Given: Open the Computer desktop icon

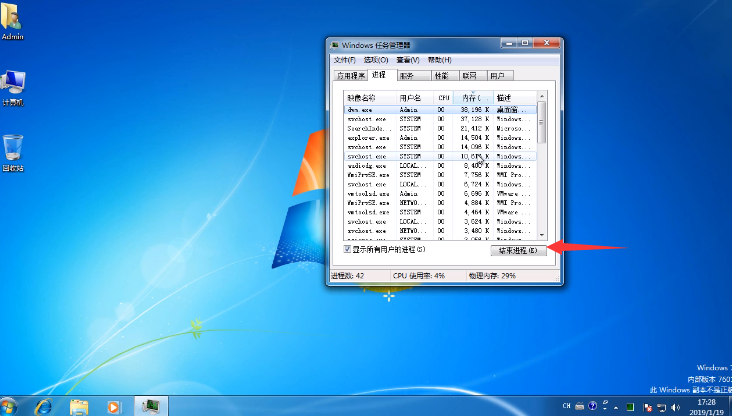Looking at the screenshot, I should click(x=13, y=84).
